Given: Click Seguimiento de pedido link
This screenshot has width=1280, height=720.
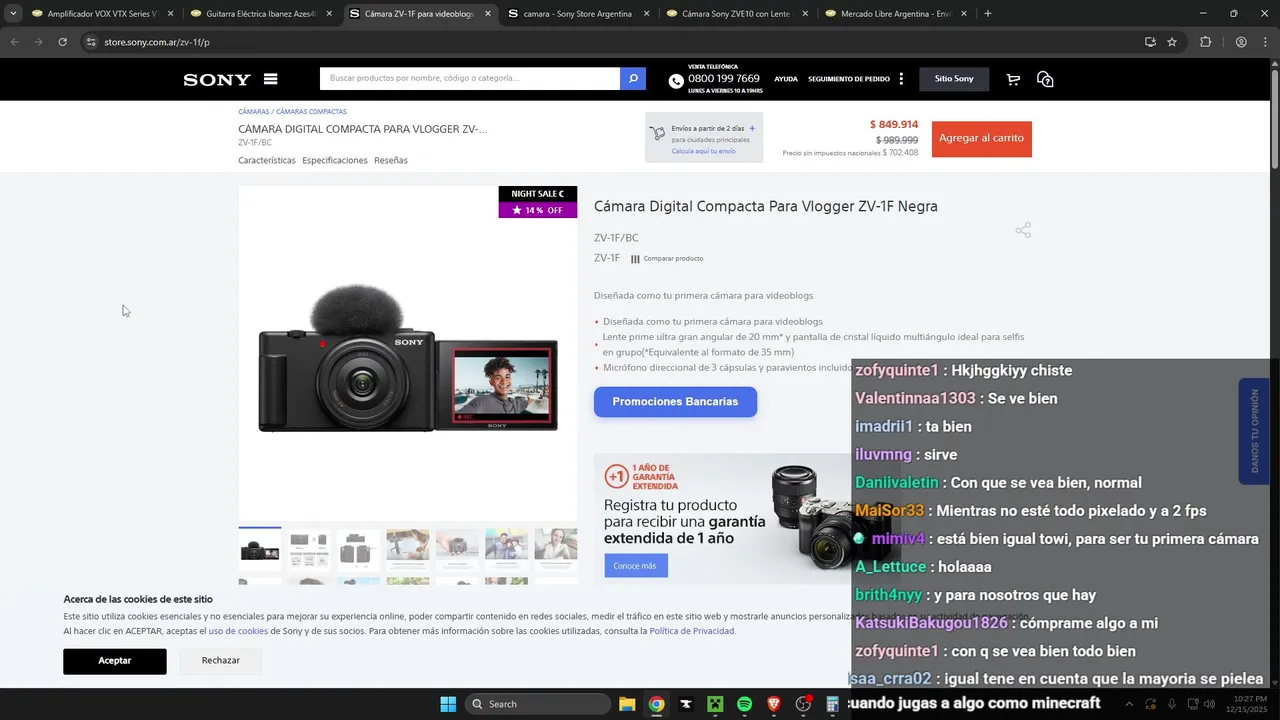Looking at the screenshot, I should [849, 79].
